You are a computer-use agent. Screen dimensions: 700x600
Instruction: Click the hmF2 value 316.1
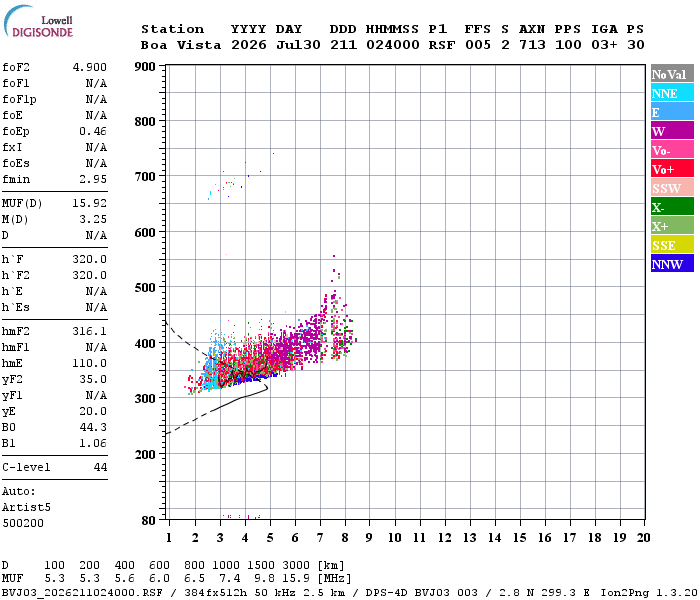coord(90,331)
